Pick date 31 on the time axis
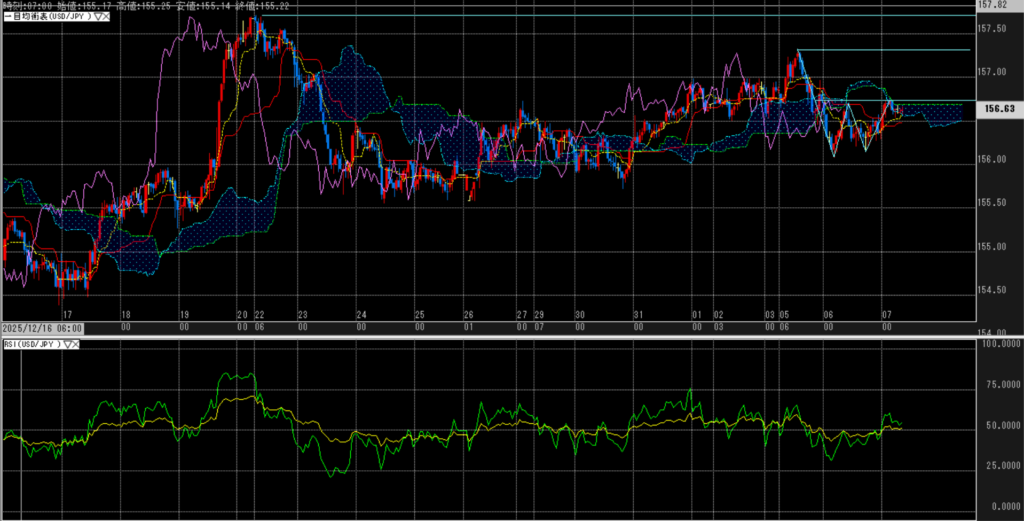Image resolution: width=1024 pixels, height=521 pixels. (x=638, y=314)
